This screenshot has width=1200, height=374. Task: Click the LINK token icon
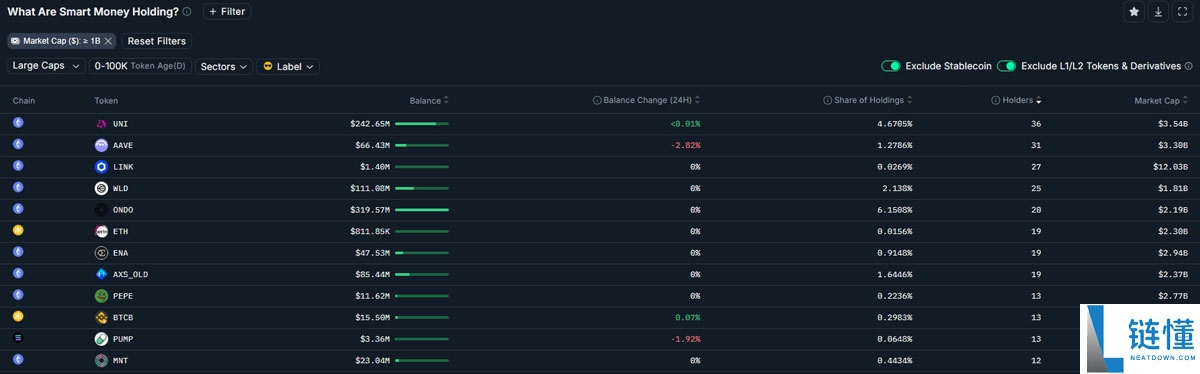pyautogui.click(x=101, y=167)
